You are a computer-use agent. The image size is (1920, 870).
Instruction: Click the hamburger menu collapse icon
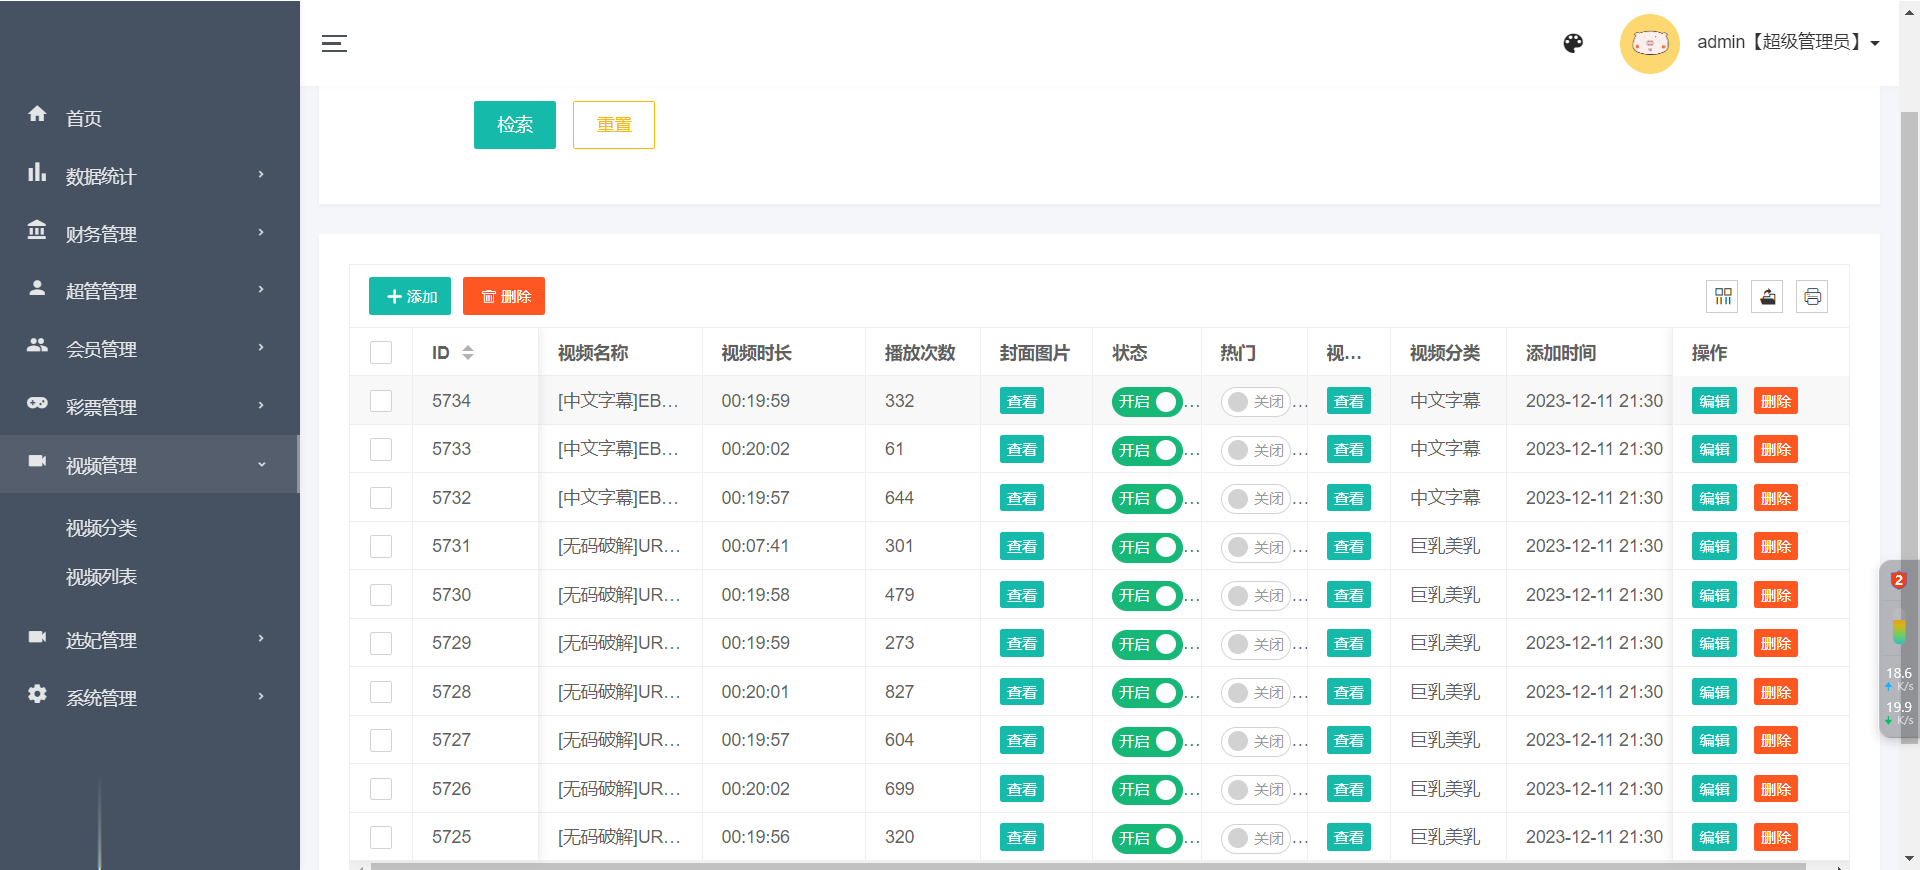point(334,43)
